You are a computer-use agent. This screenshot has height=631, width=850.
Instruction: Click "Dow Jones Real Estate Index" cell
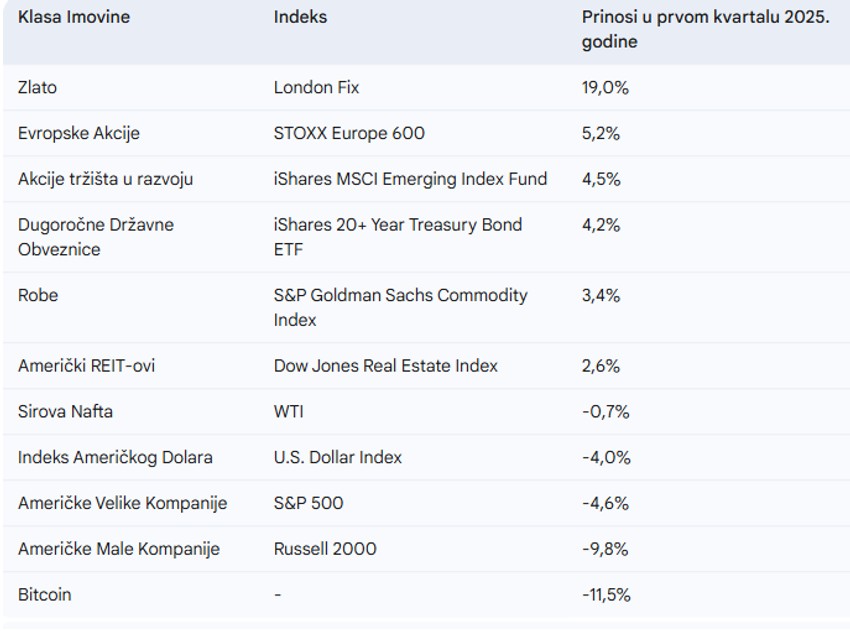coord(385,366)
